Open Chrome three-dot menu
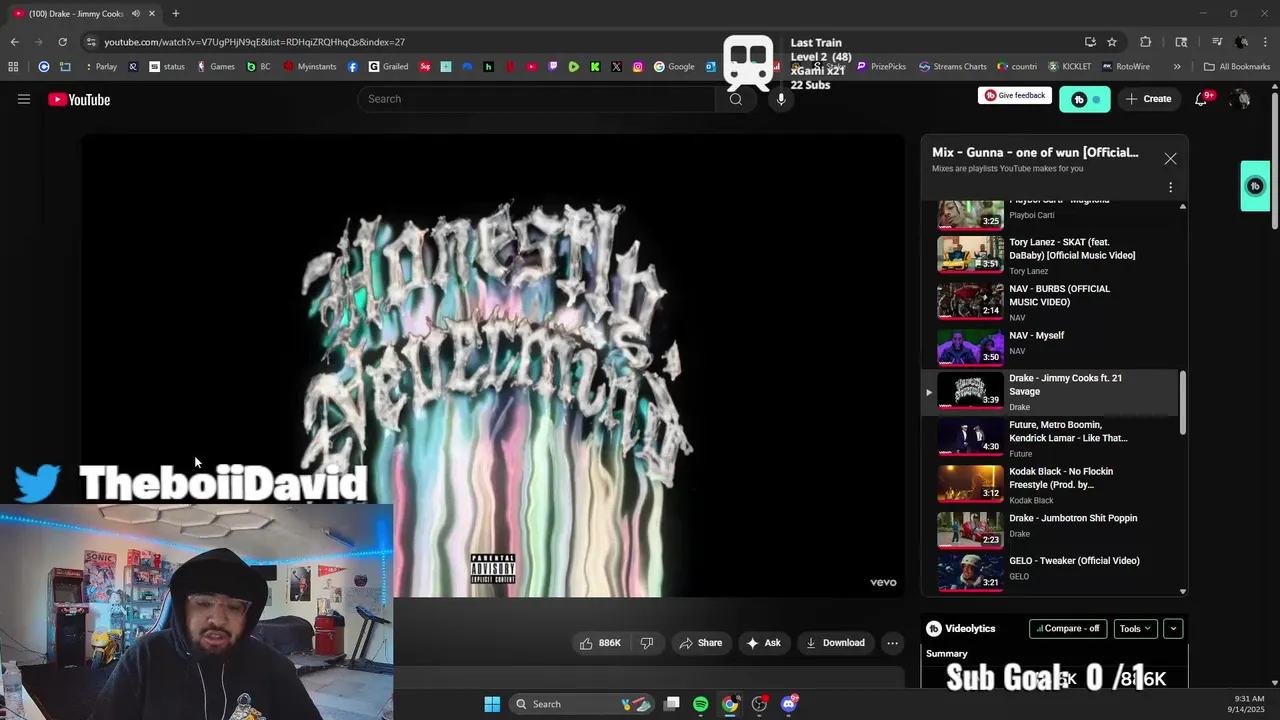Viewport: 1280px width, 720px height. pos(1266,42)
